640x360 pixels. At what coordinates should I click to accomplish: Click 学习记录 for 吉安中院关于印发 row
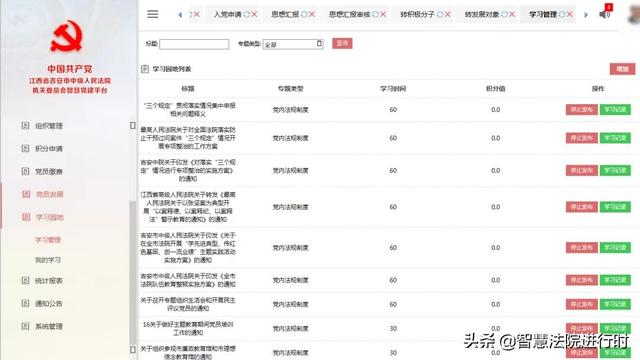[615, 170]
